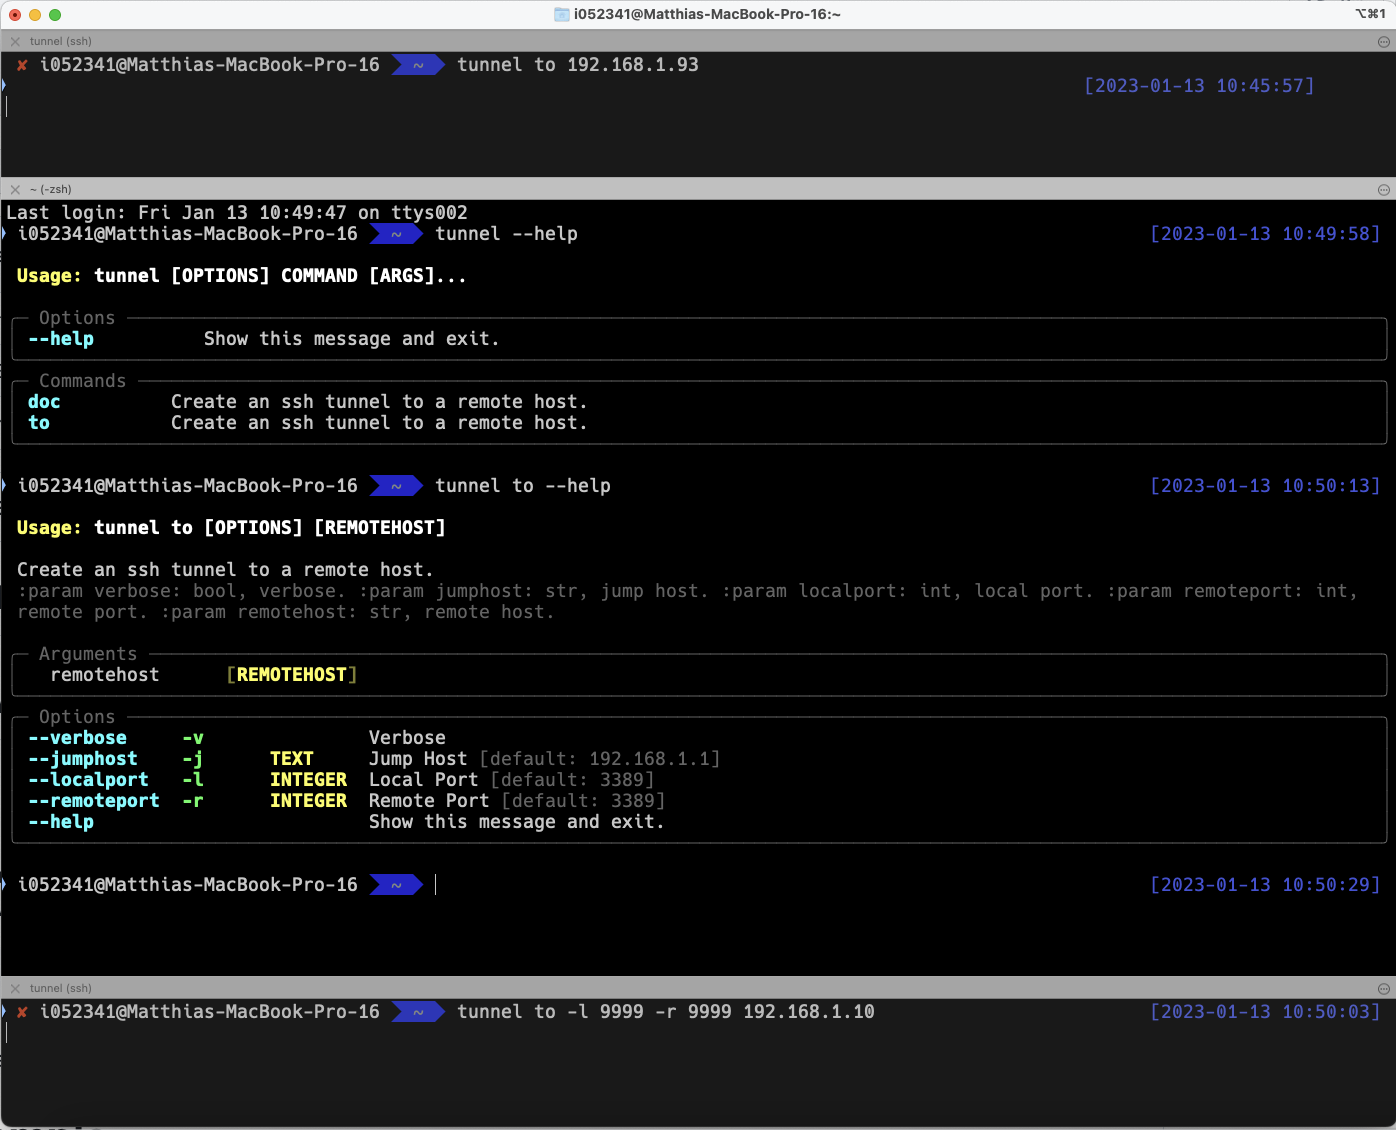Select the '~ (-zsh)' pane title

pos(51,190)
